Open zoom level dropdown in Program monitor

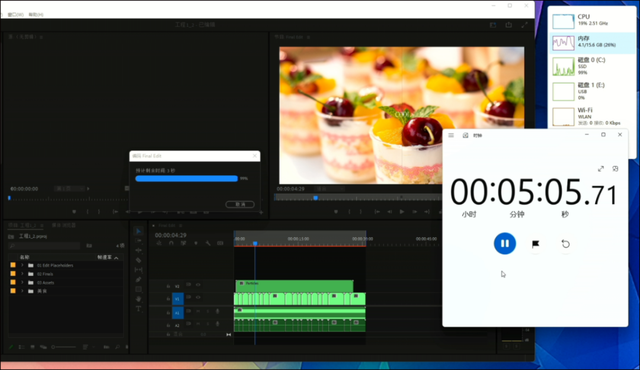pos(330,189)
